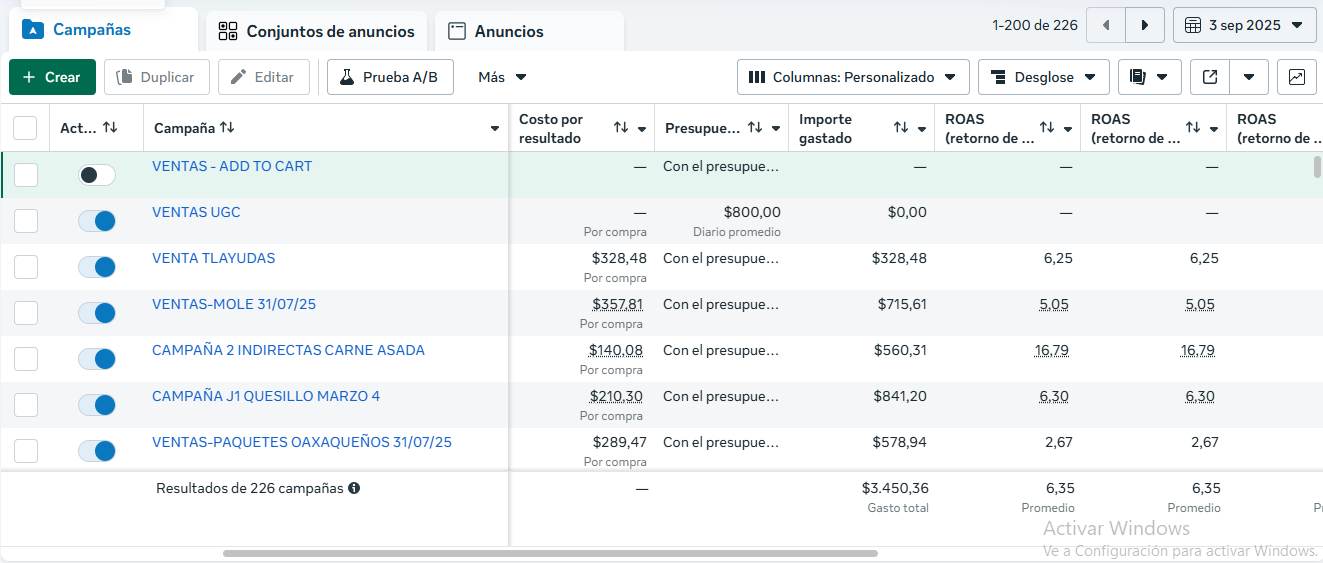The height and width of the screenshot is (563, 1323).
Task: Open Columnas: Personalizado dropdown
Action: [853, 77]
